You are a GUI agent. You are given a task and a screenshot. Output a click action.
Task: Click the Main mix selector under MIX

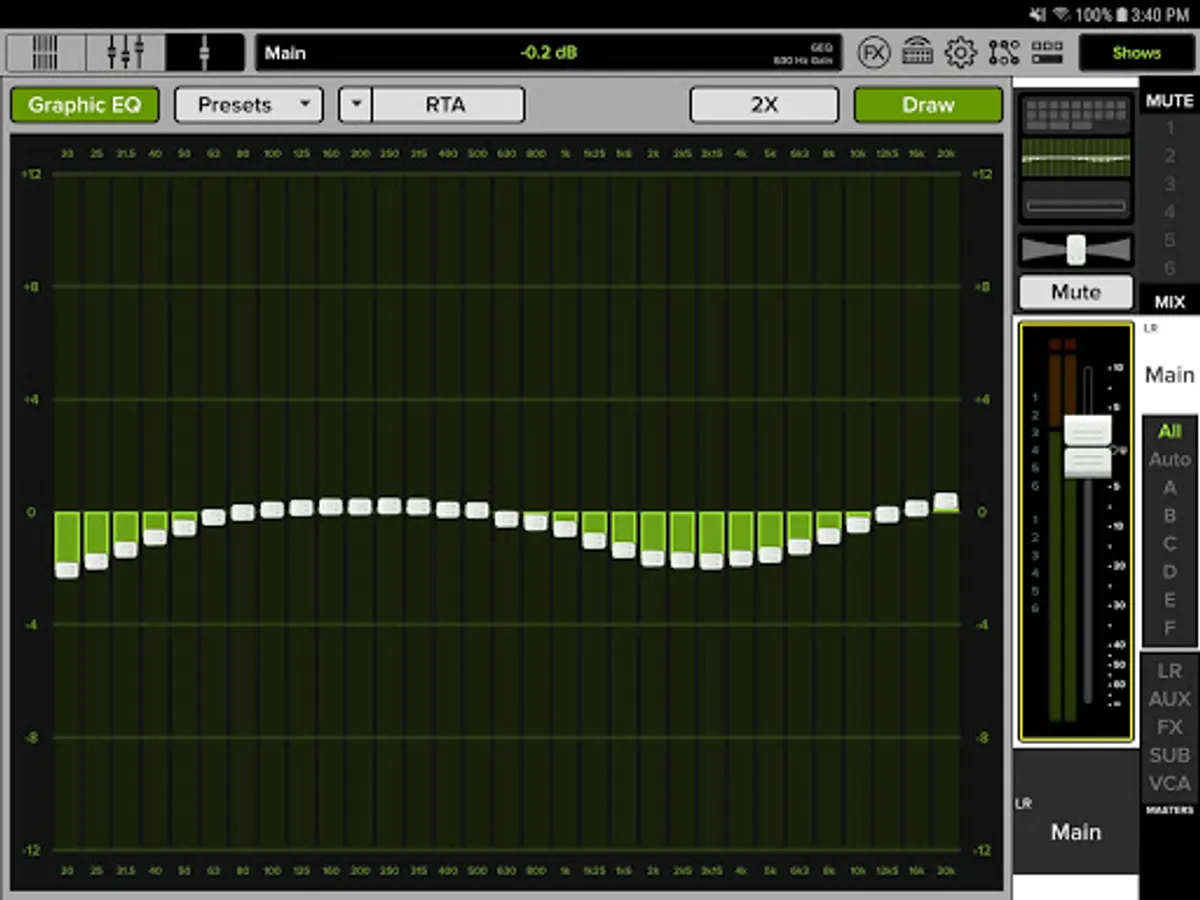tap(1169, 375)
